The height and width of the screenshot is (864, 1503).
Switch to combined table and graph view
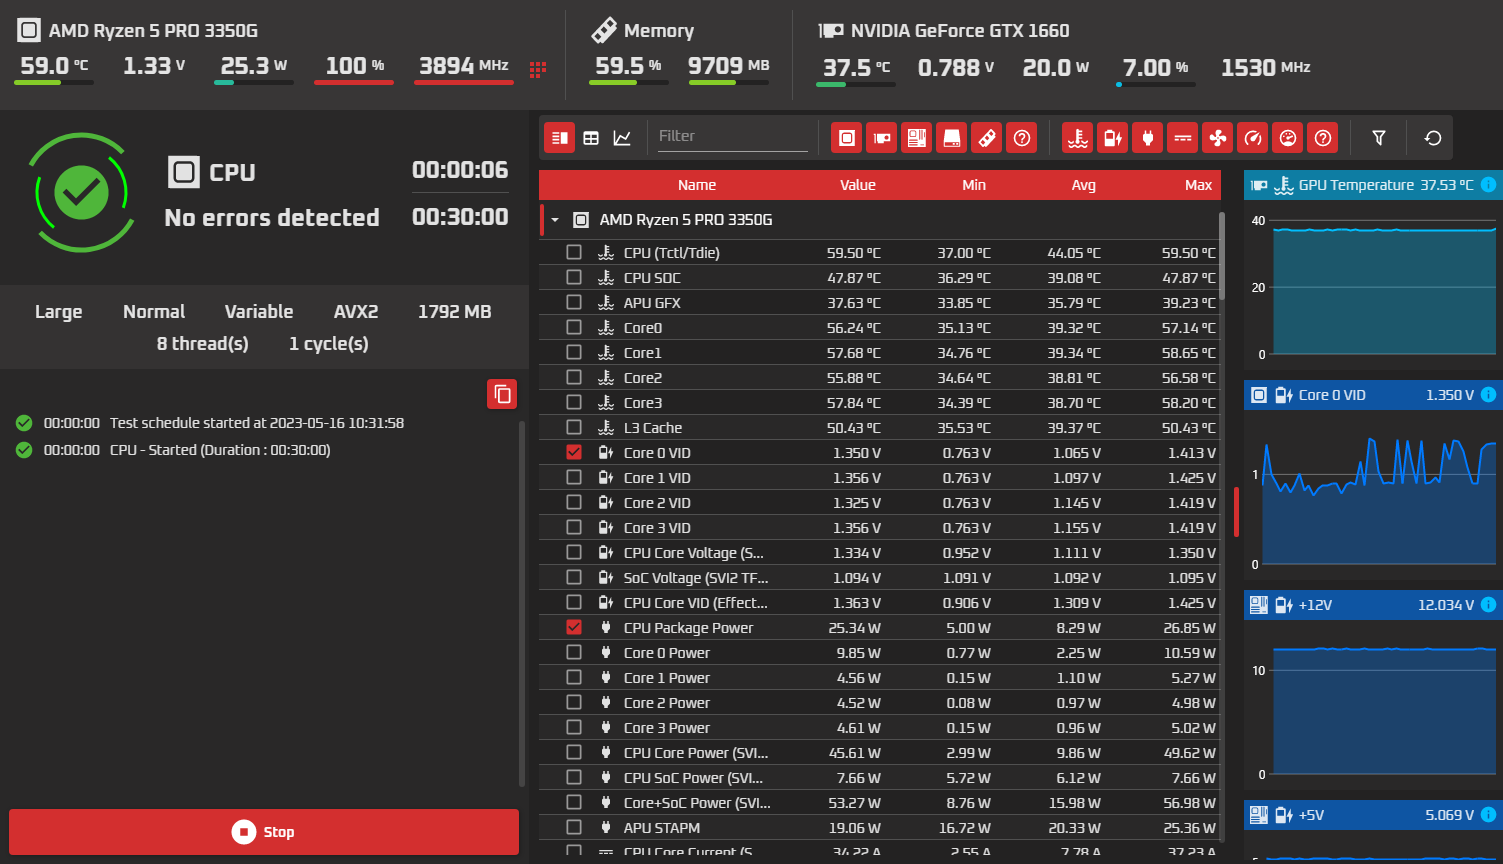pos(560,138)
